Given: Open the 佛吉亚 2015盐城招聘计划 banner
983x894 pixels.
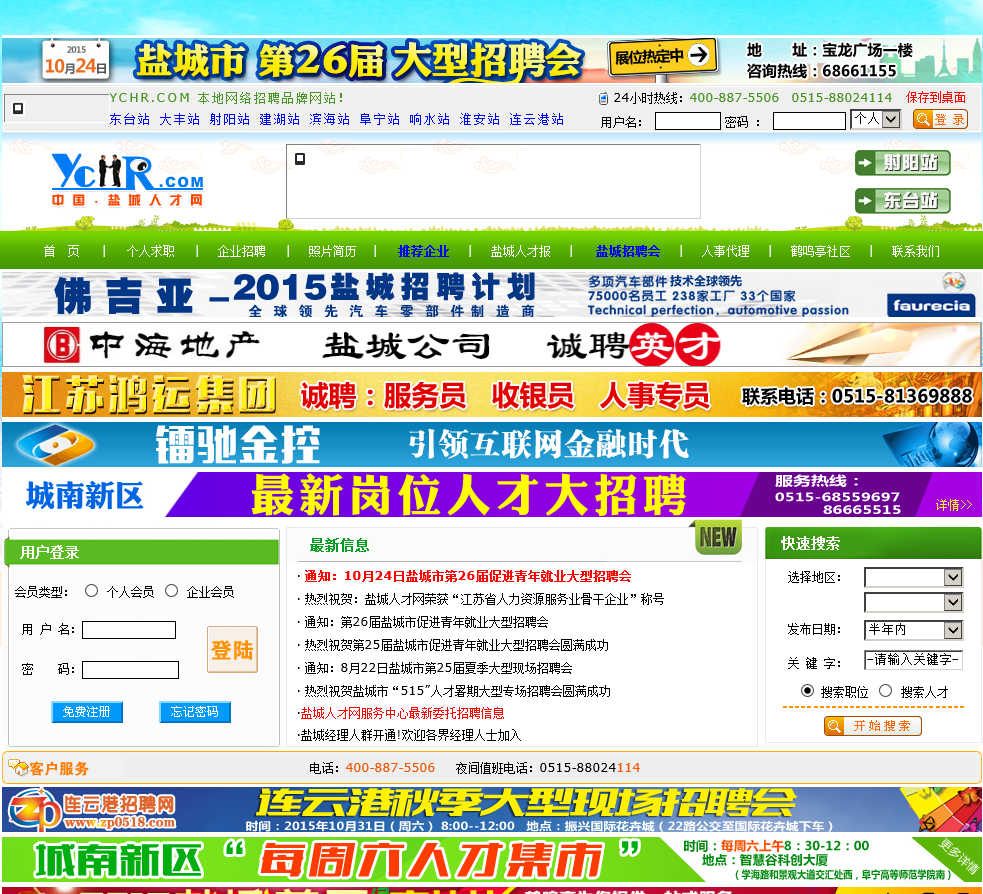Looking at the screenshot, I should tap(492, 295).
